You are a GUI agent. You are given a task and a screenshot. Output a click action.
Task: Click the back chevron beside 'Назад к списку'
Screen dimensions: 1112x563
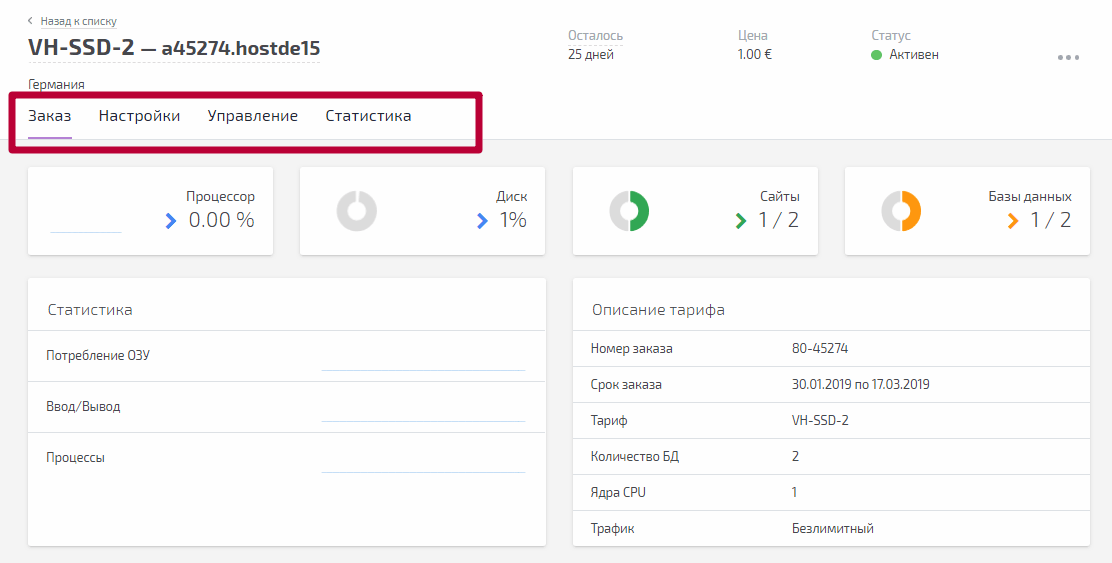30,21
